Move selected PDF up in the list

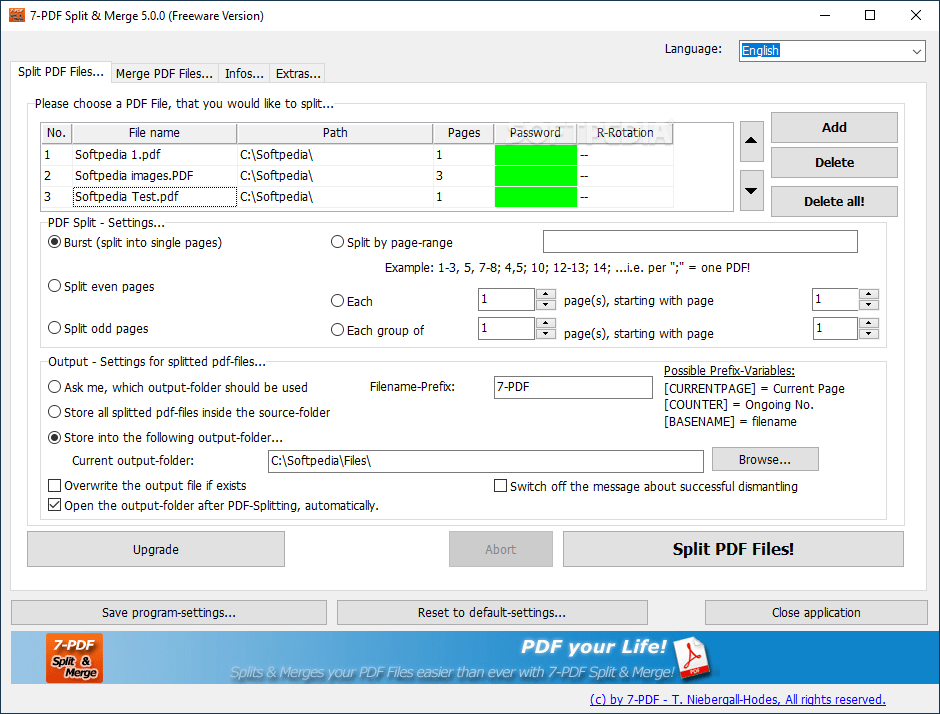(751, 141)
